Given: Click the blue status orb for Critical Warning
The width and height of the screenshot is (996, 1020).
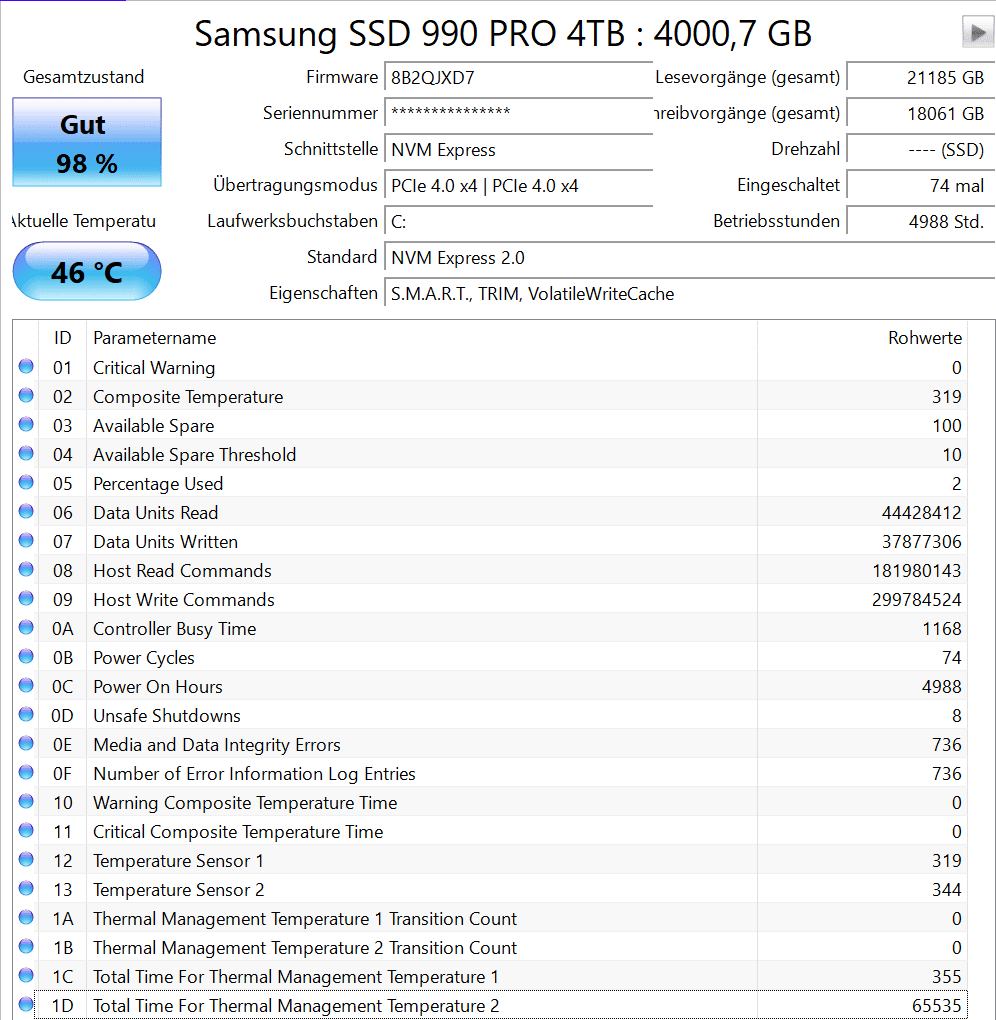Looking at the screenshot, I should point(26,367).
